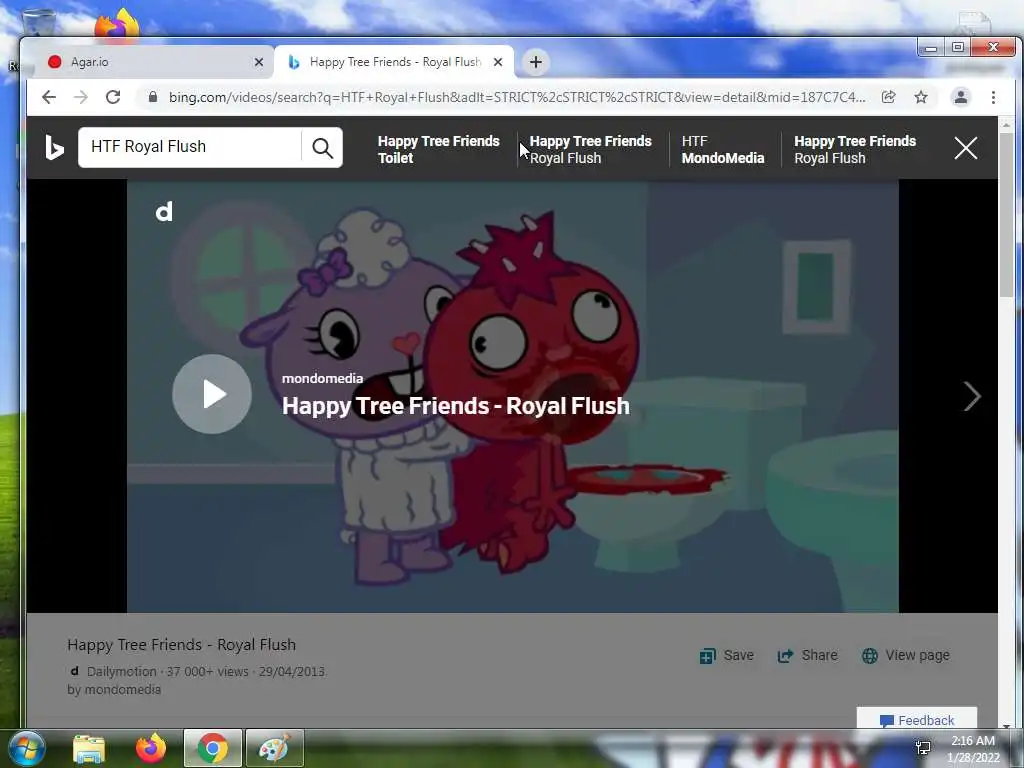Viewport: 1024px width, 768px height.
Task: Click the HTF Royal Flush search field
Action: [x=189, y=147]
